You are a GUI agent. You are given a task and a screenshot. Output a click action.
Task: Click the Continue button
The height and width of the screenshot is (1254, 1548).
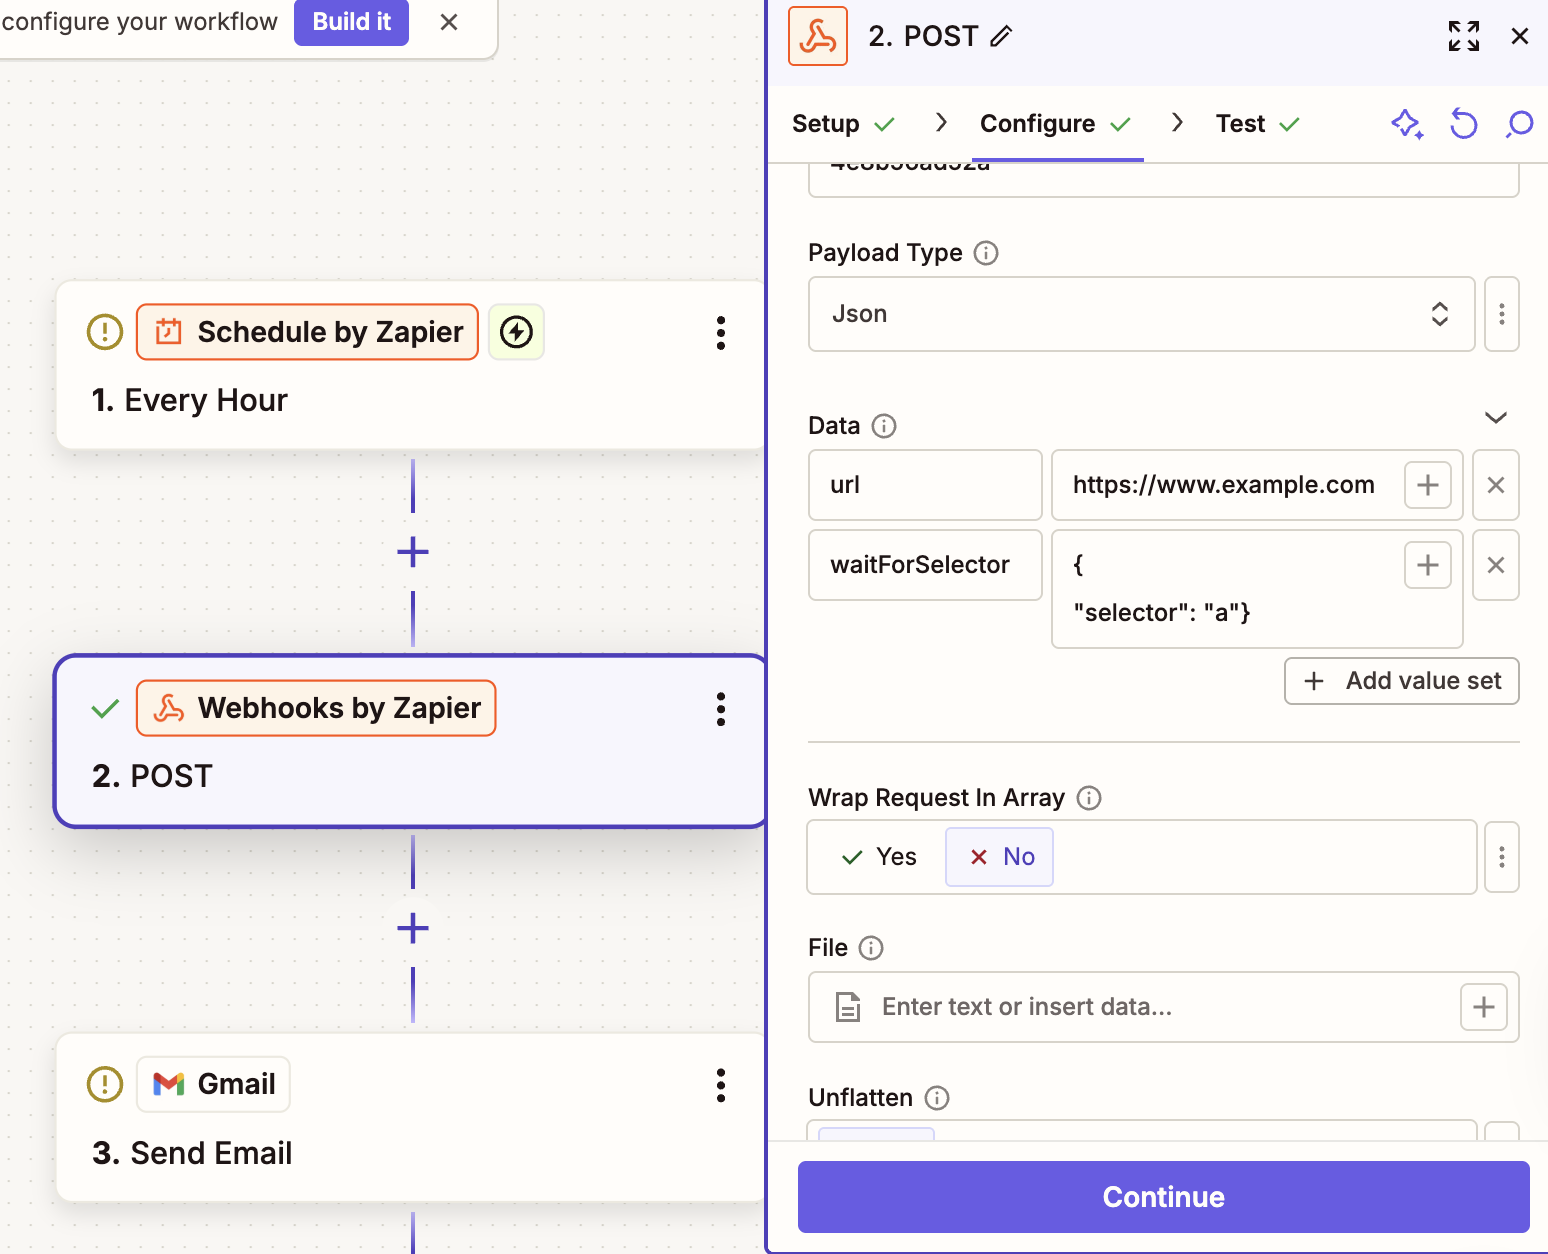[1163, 1197]
